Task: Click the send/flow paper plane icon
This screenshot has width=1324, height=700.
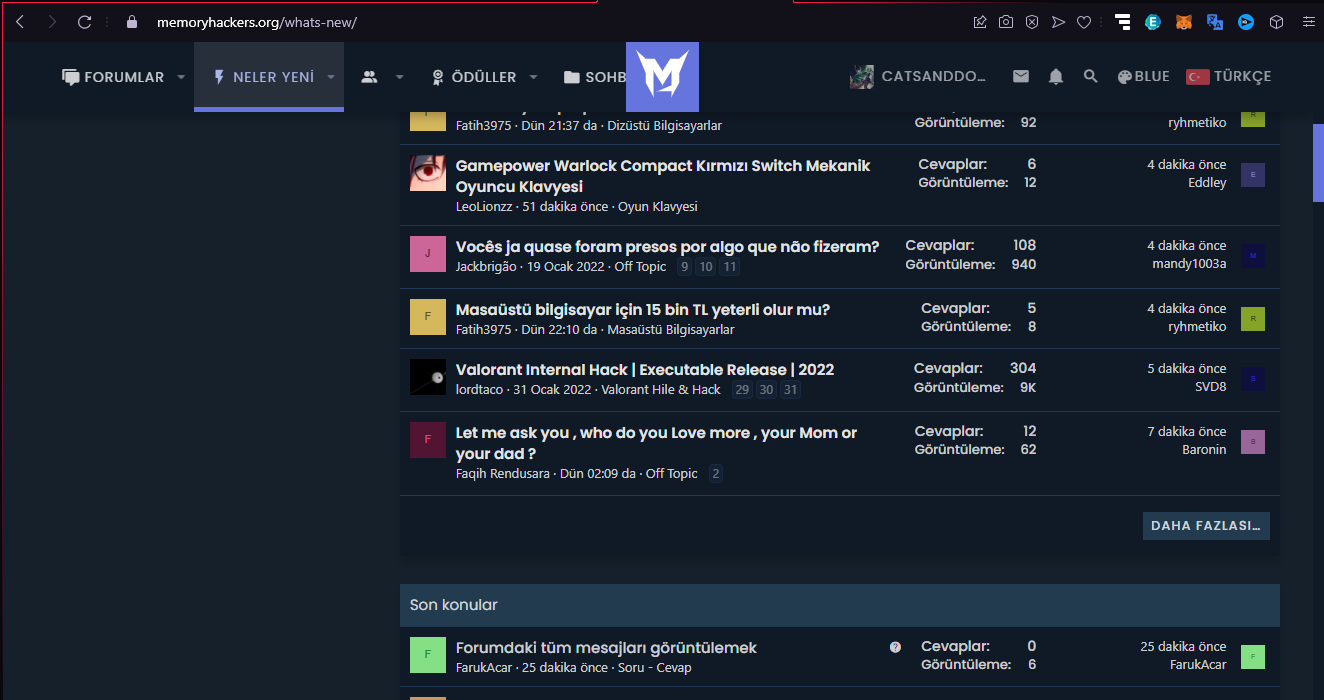Action: click(x=1058, y=21)
